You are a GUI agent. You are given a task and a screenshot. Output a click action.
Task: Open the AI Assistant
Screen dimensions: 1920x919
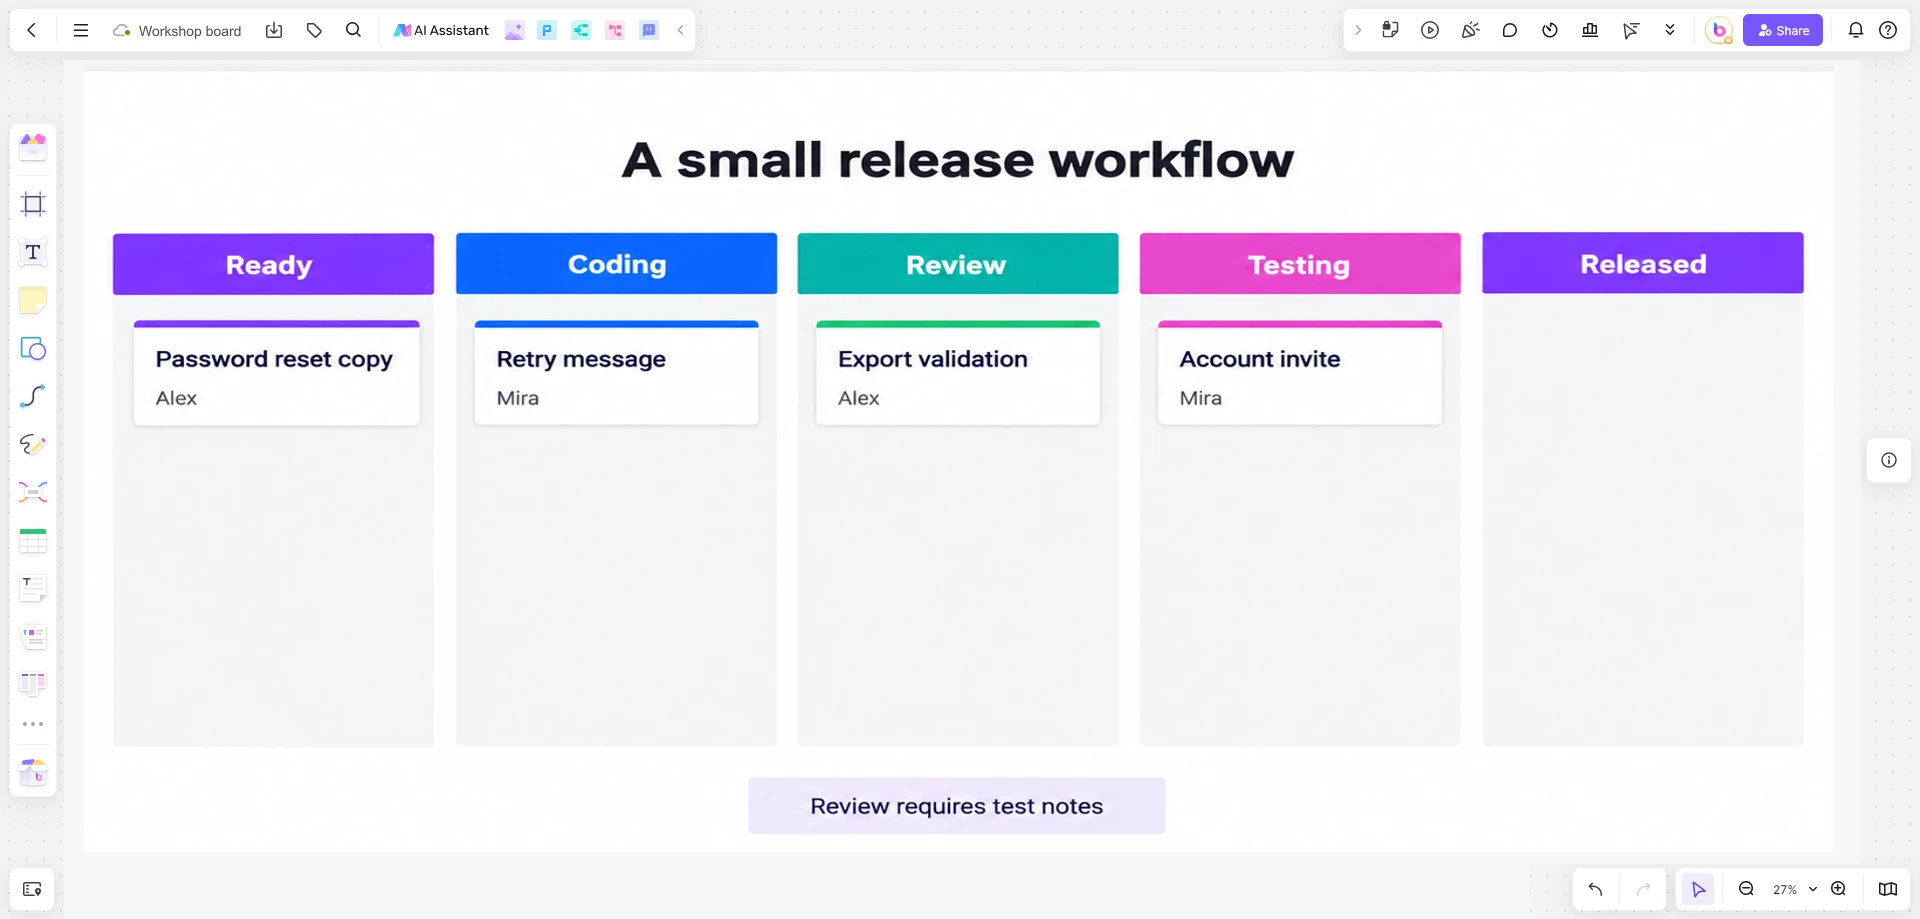441,30
